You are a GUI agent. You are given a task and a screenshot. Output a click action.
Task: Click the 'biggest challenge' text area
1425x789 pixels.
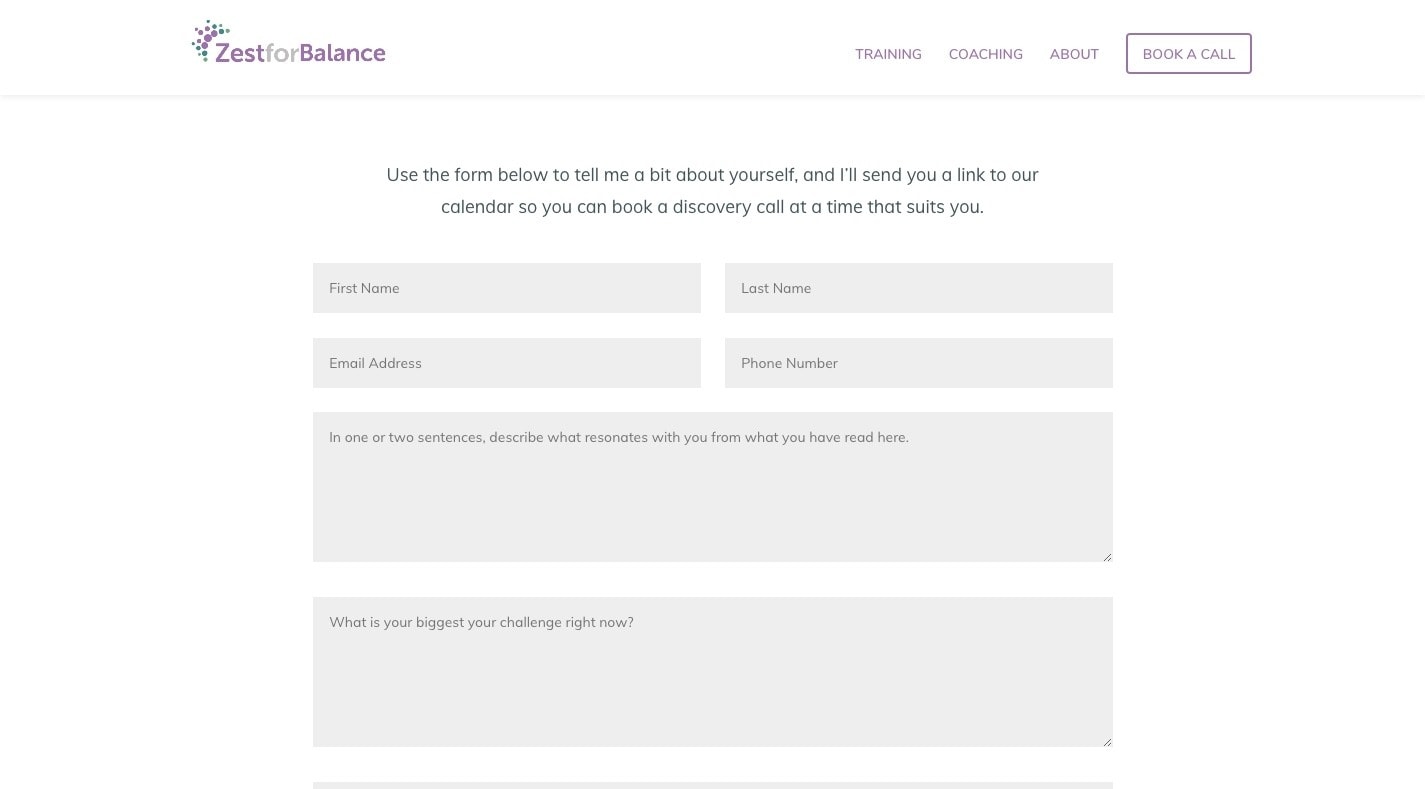coord(713,672)
